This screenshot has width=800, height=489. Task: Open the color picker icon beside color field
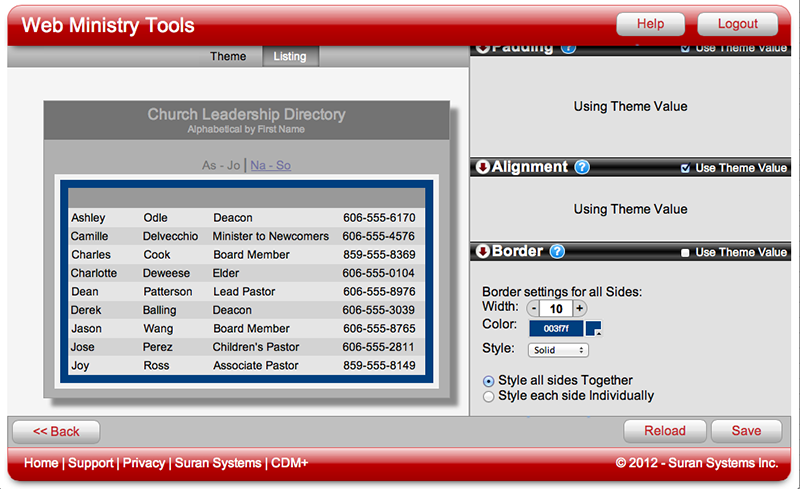point(593,328)
